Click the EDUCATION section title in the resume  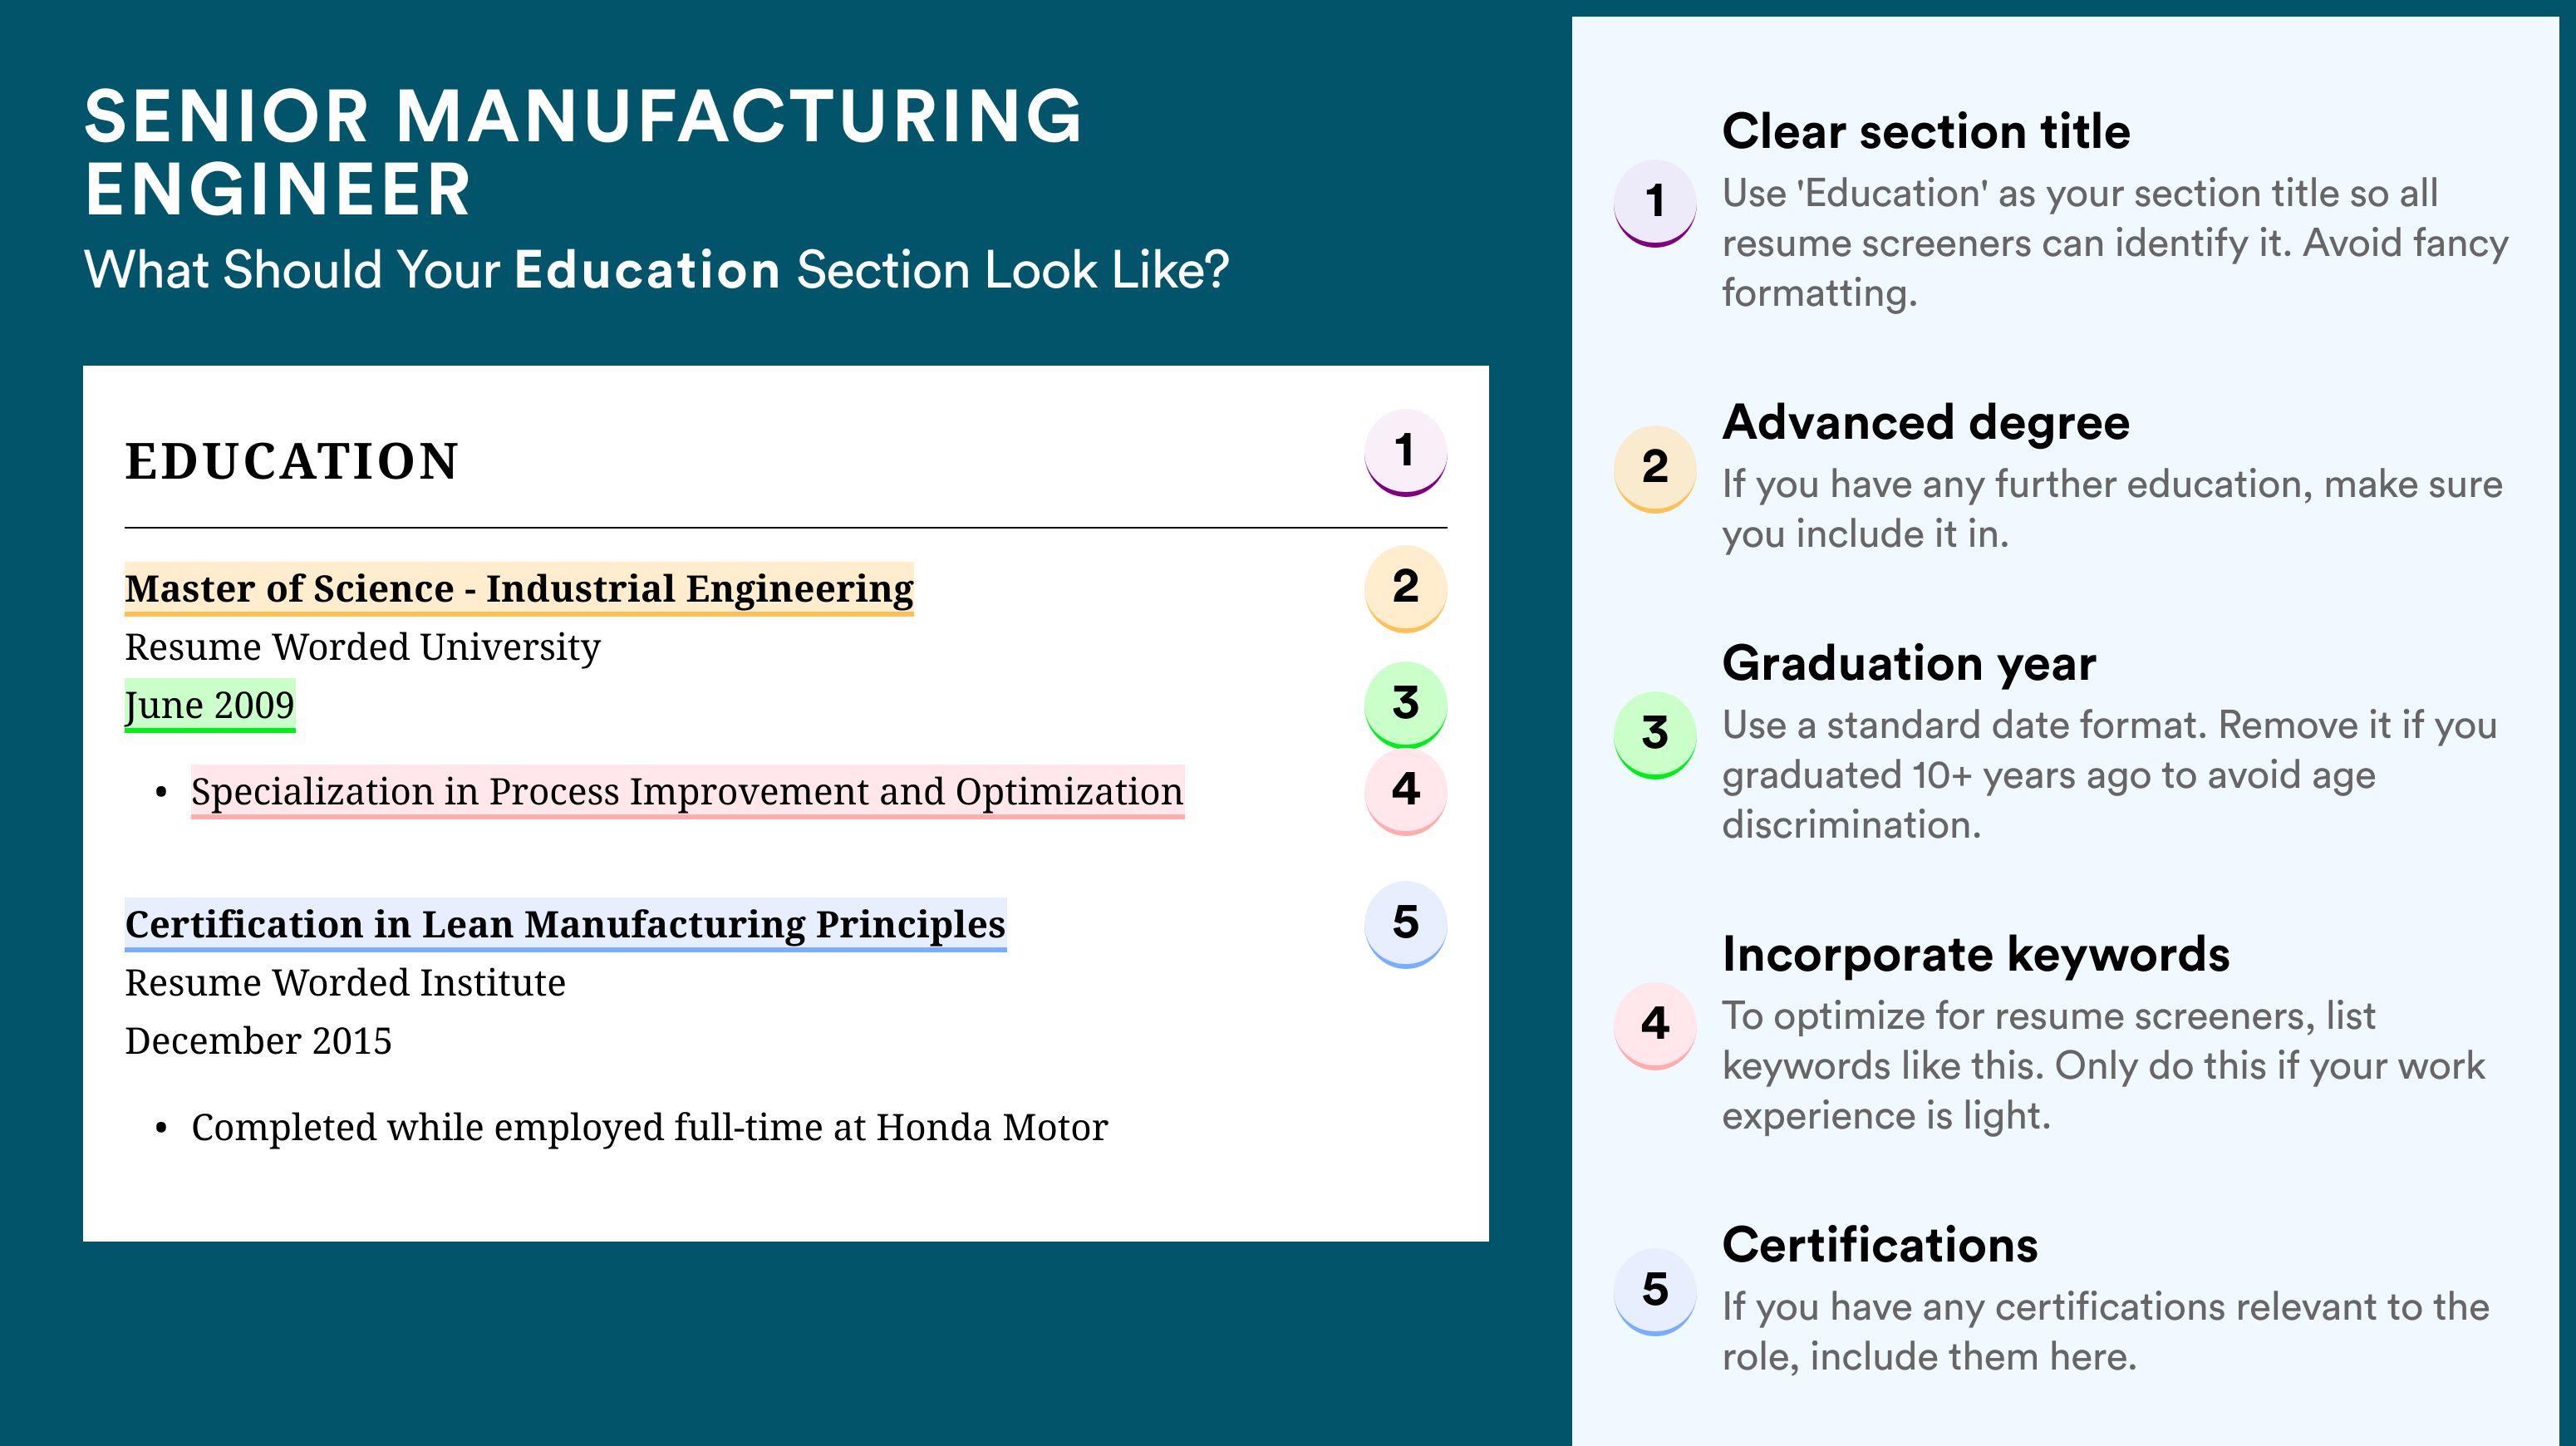(x=291, y=462)
